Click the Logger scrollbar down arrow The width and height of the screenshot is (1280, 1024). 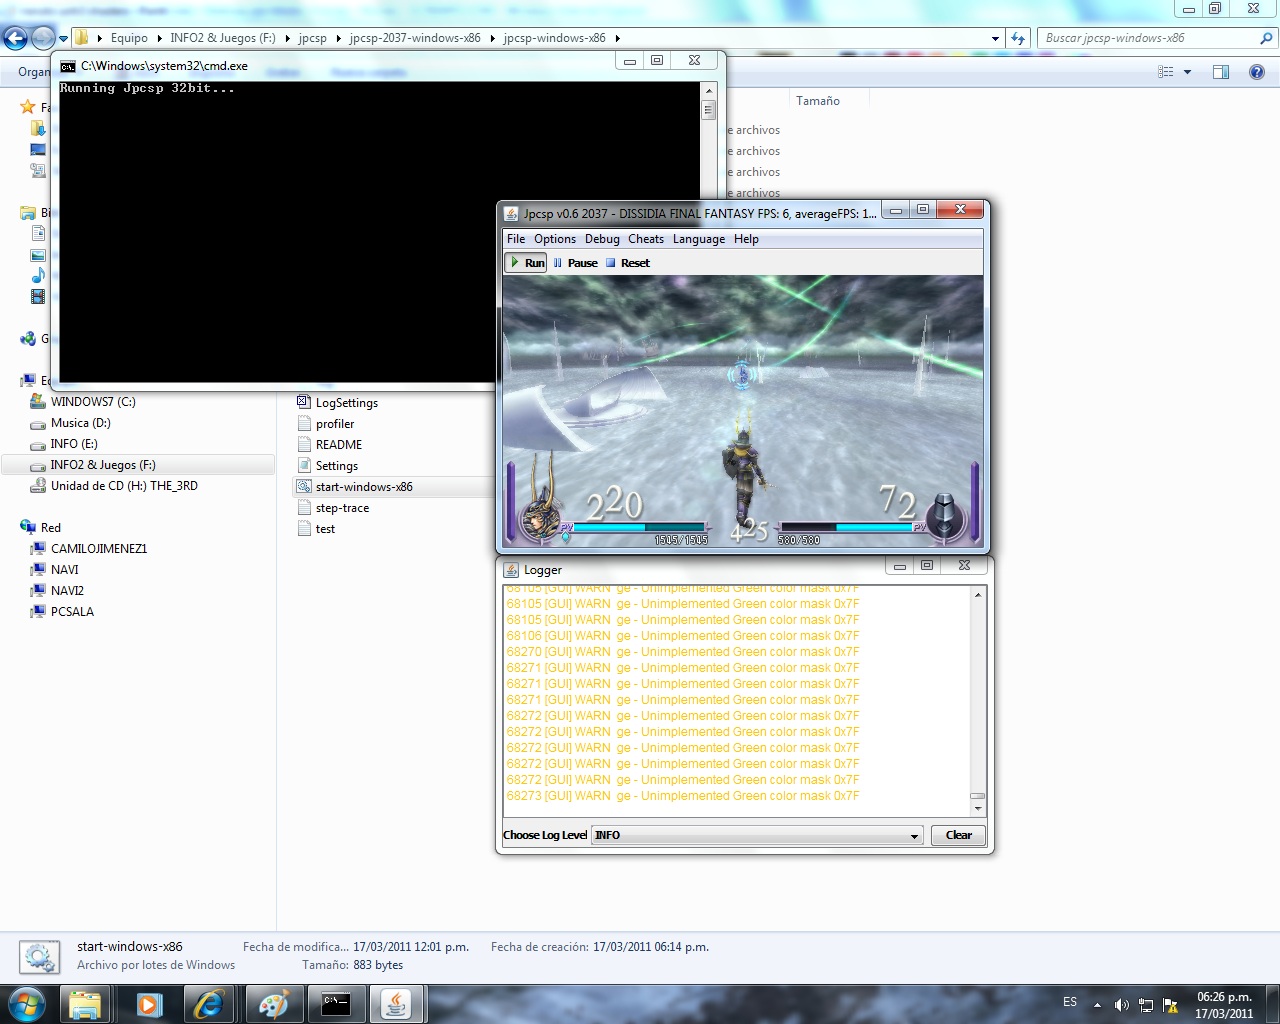click(x=978, y=808)
